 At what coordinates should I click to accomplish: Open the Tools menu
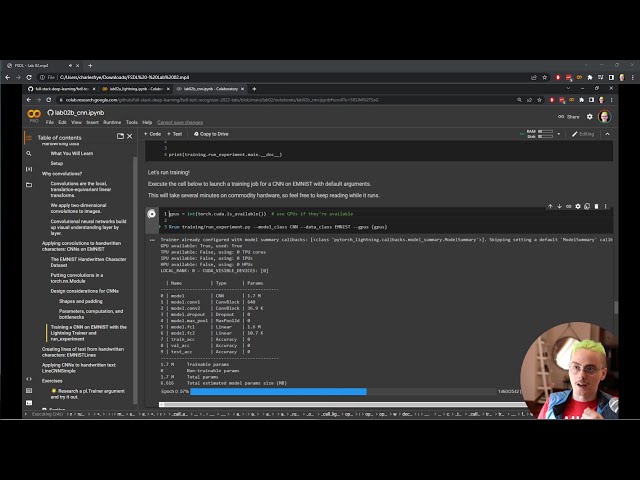132,122
